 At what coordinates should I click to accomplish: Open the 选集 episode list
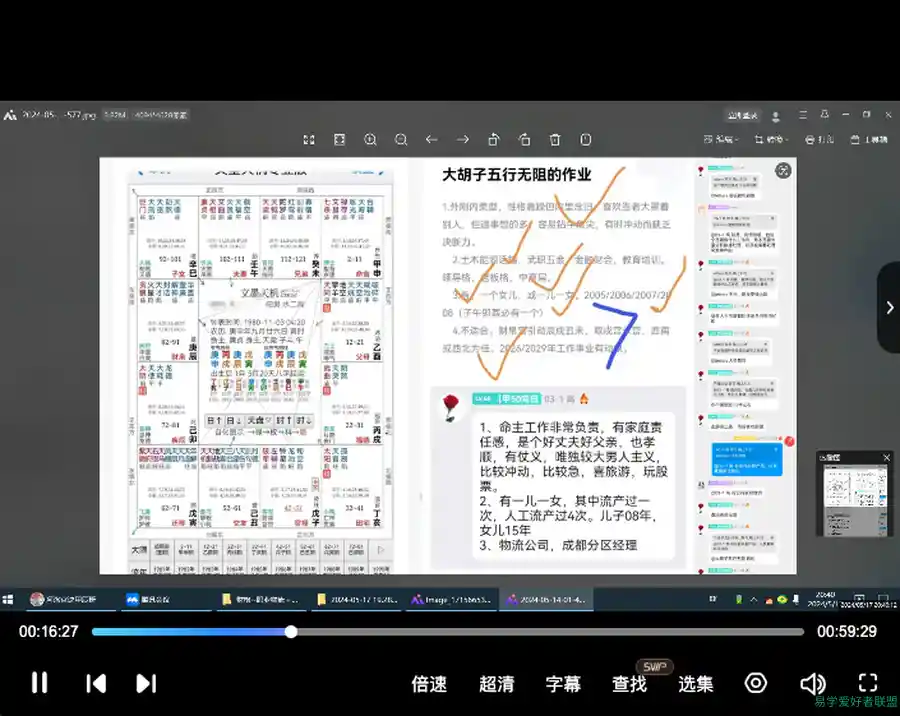coord(696,684)
